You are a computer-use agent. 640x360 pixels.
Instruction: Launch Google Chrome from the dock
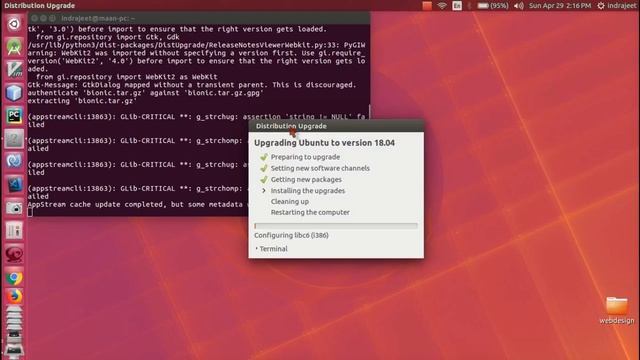pyautogui.click(x=14, y=278)
